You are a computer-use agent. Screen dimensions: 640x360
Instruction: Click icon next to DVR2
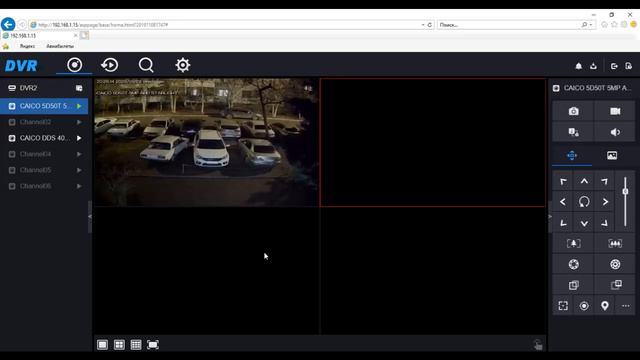pos(79,88)
